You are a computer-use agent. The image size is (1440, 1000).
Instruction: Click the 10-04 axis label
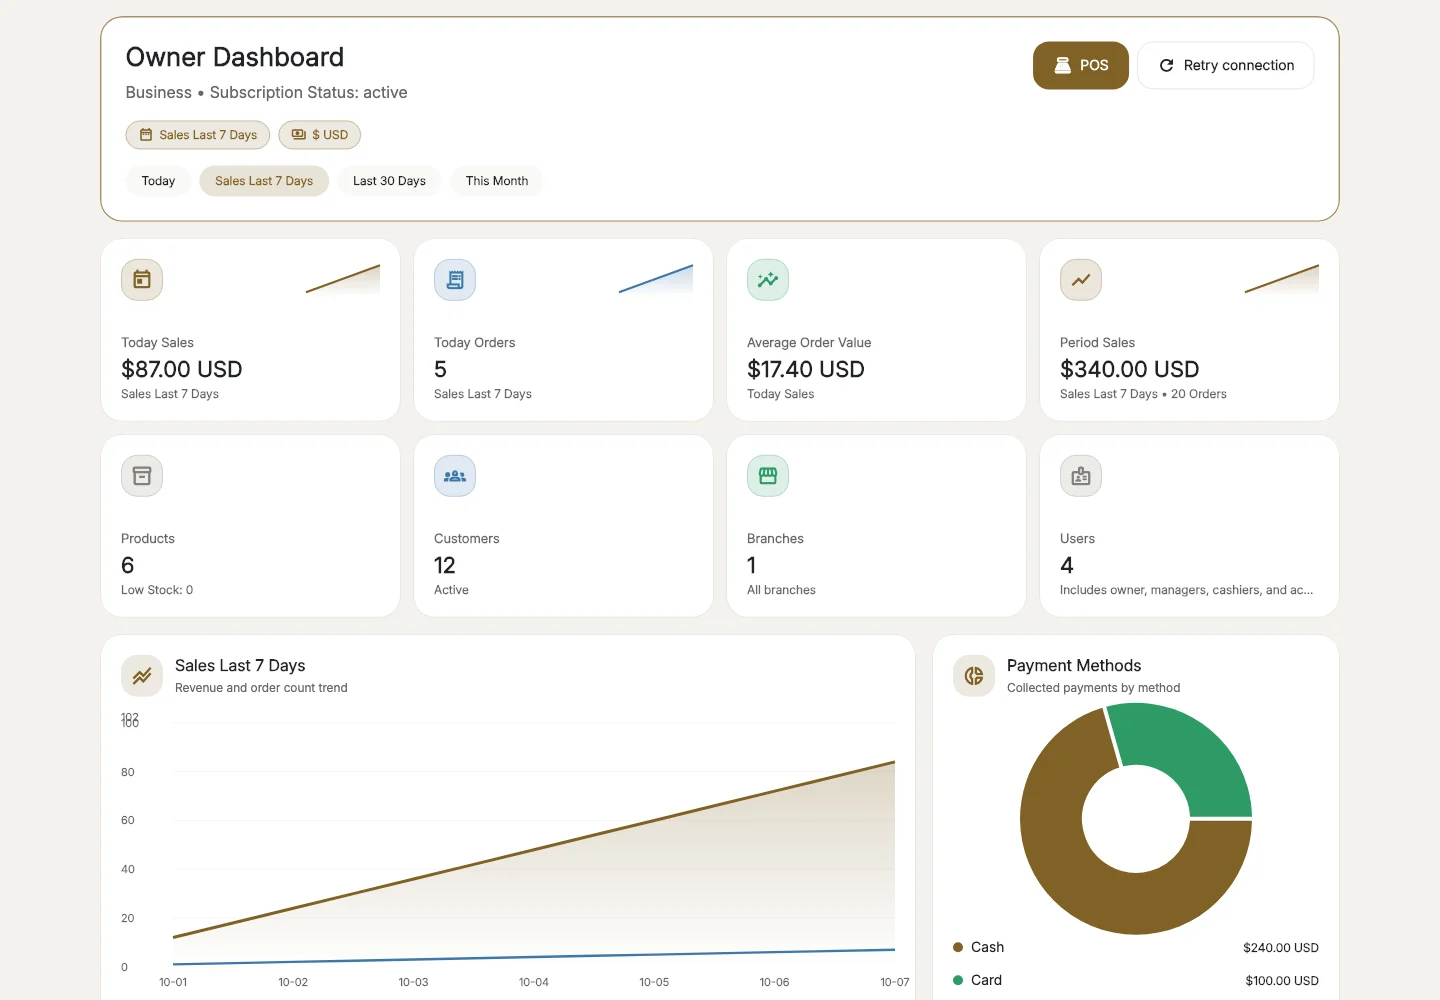(534, 982)
